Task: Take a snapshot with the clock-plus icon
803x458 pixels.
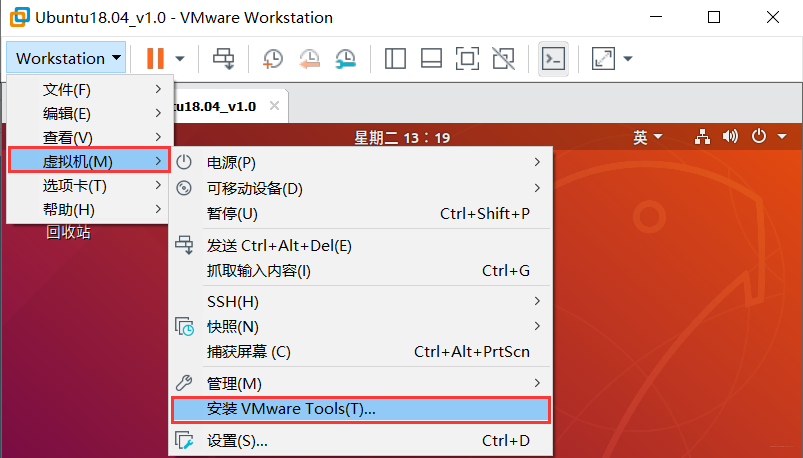Action: [x=273, y=58]
